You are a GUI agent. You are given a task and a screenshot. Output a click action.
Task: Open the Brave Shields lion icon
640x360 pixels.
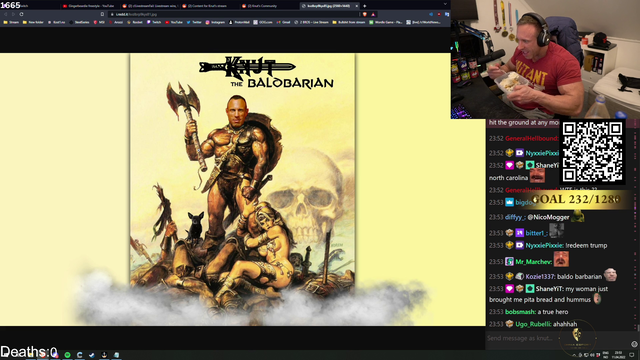[365, 14]
